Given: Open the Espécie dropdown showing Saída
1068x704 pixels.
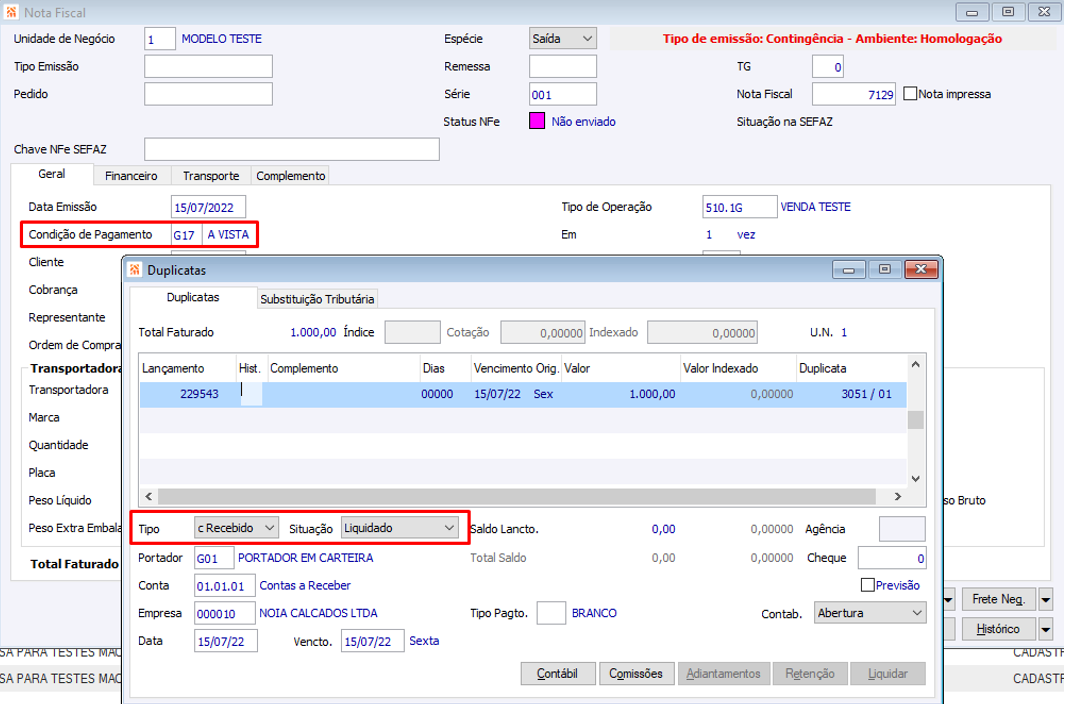Looking at the screenshot, I should click(563, 39).
